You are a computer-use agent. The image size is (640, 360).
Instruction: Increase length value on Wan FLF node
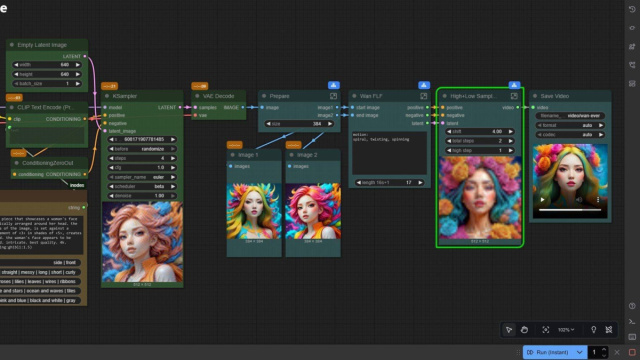point(420,182)
